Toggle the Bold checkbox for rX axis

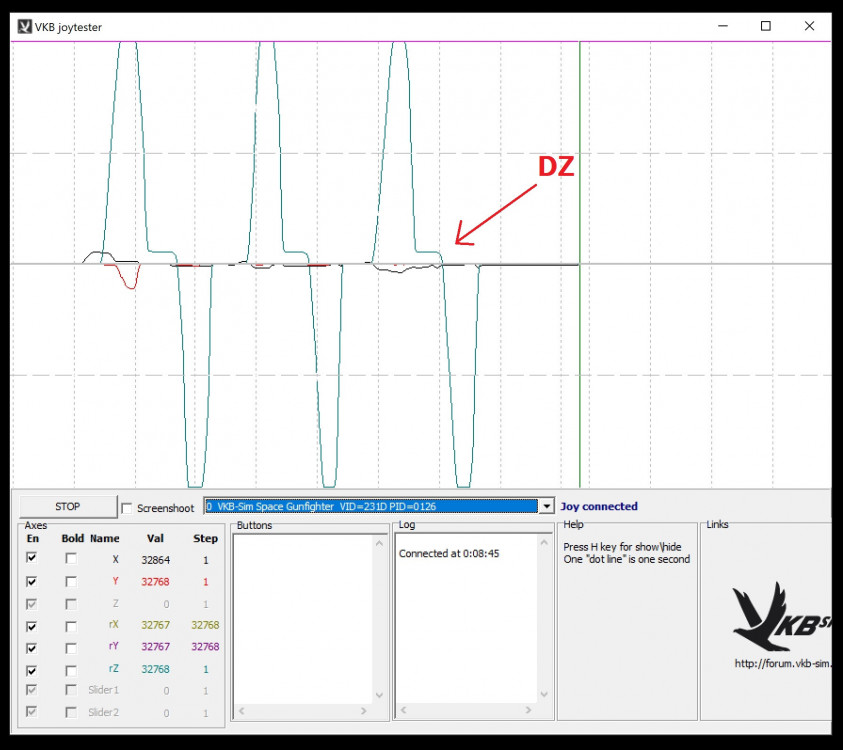tap(71, 626)
